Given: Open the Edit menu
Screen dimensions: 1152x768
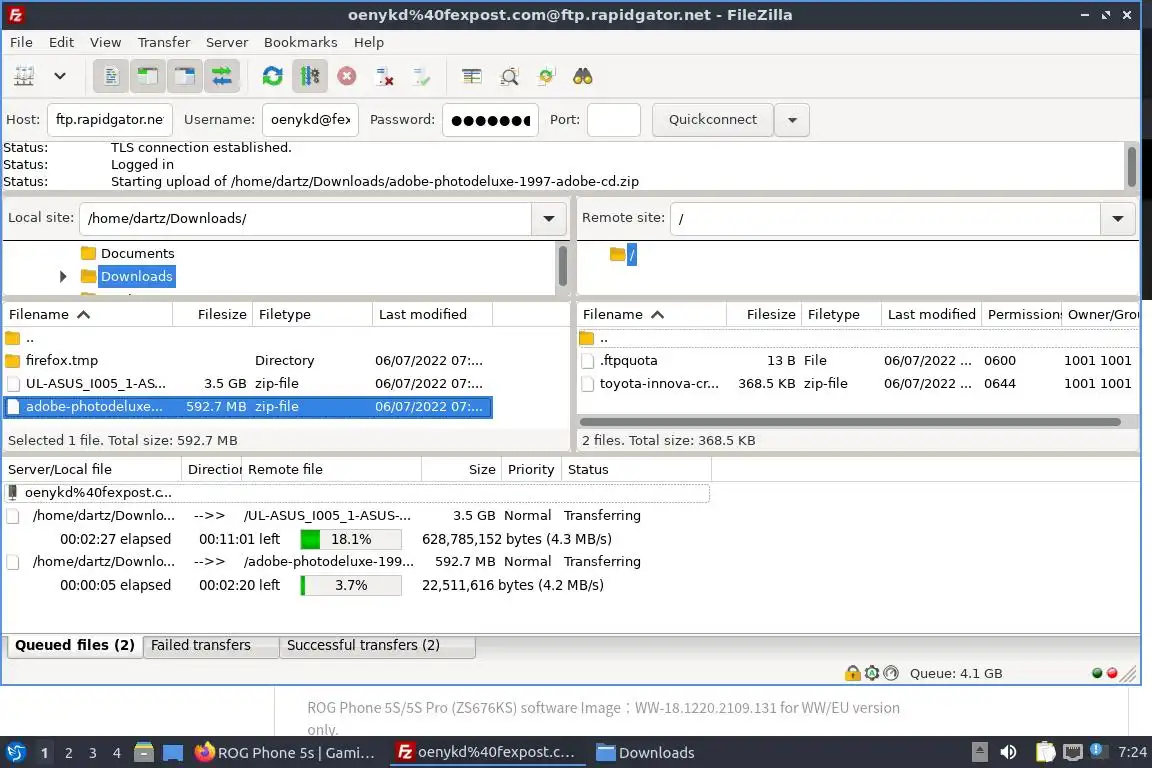Looking at the screenshot, I should [62, 43].
